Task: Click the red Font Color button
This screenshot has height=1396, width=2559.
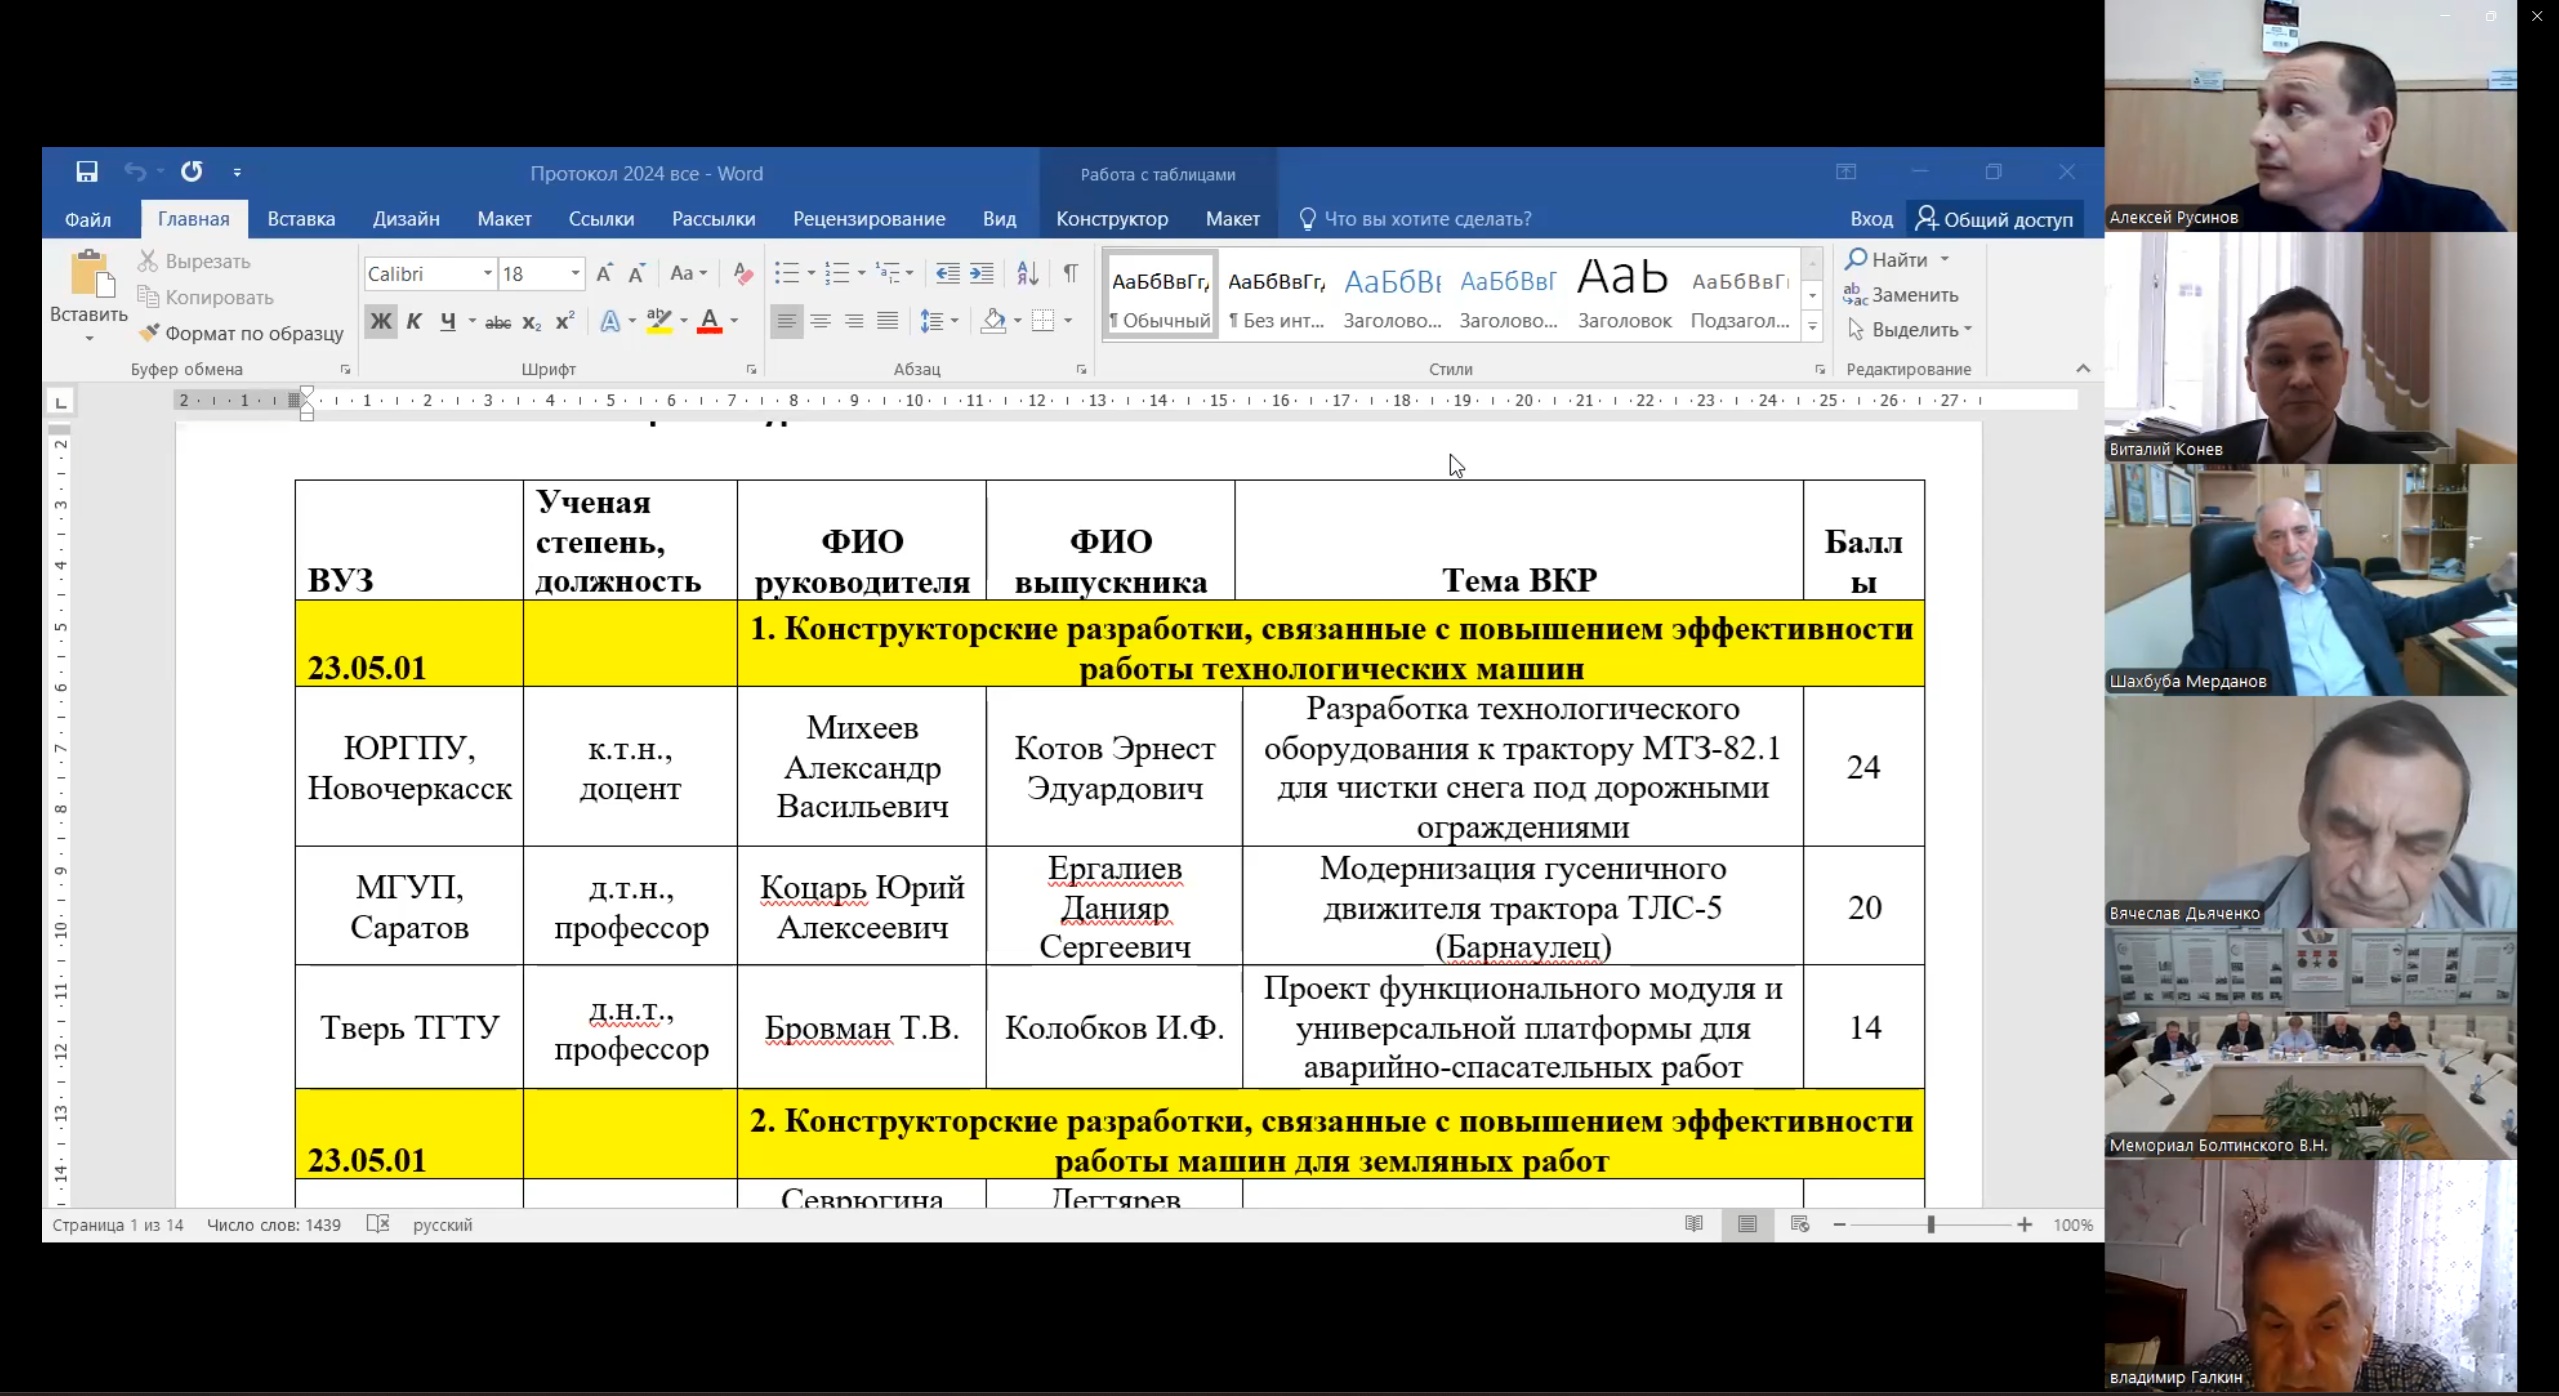Action: (x=709, y=321)
